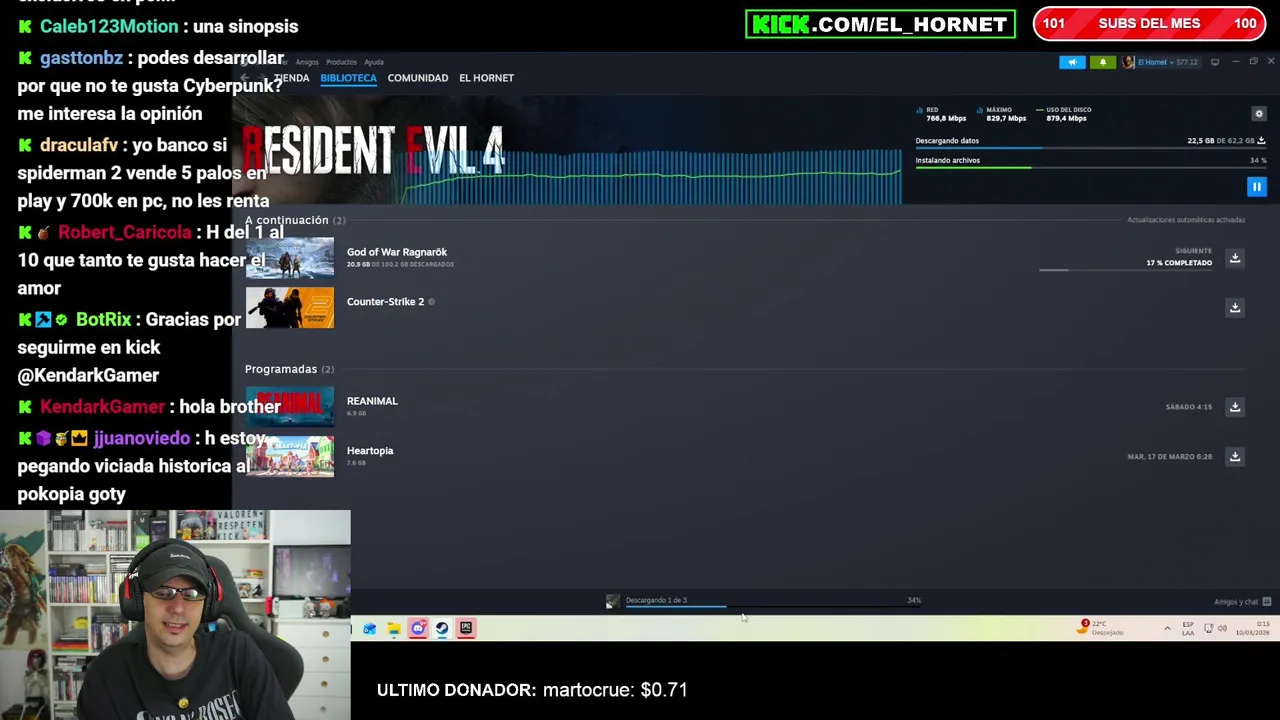Click 'Descargando datos' progress bar
This screenshot has height=720, width=1280.
click(1091, 148)
